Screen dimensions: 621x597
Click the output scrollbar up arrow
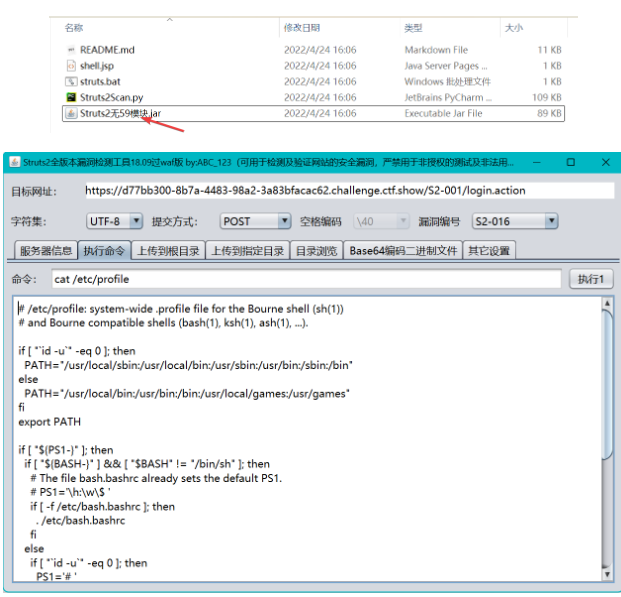607,303
